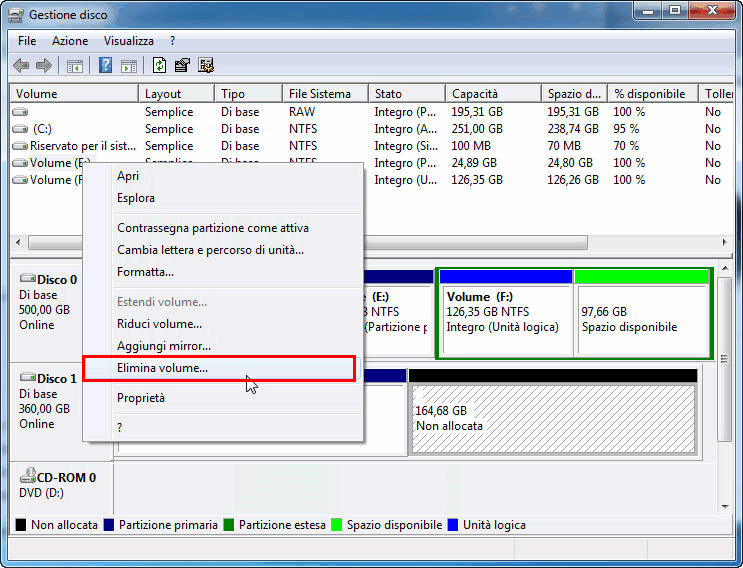Click the Gestione disco title bar icon

click(x=16, y=15)
